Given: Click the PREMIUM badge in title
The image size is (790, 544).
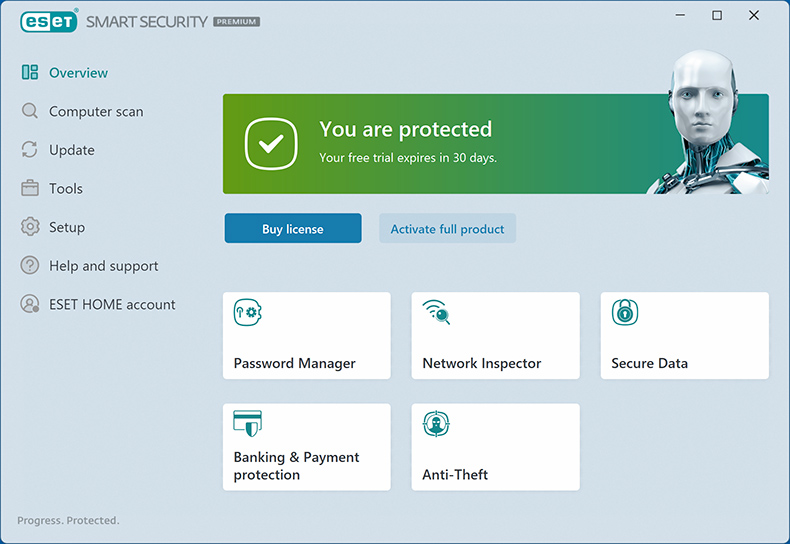Looking at the screenshot, I should pos(236,22).
